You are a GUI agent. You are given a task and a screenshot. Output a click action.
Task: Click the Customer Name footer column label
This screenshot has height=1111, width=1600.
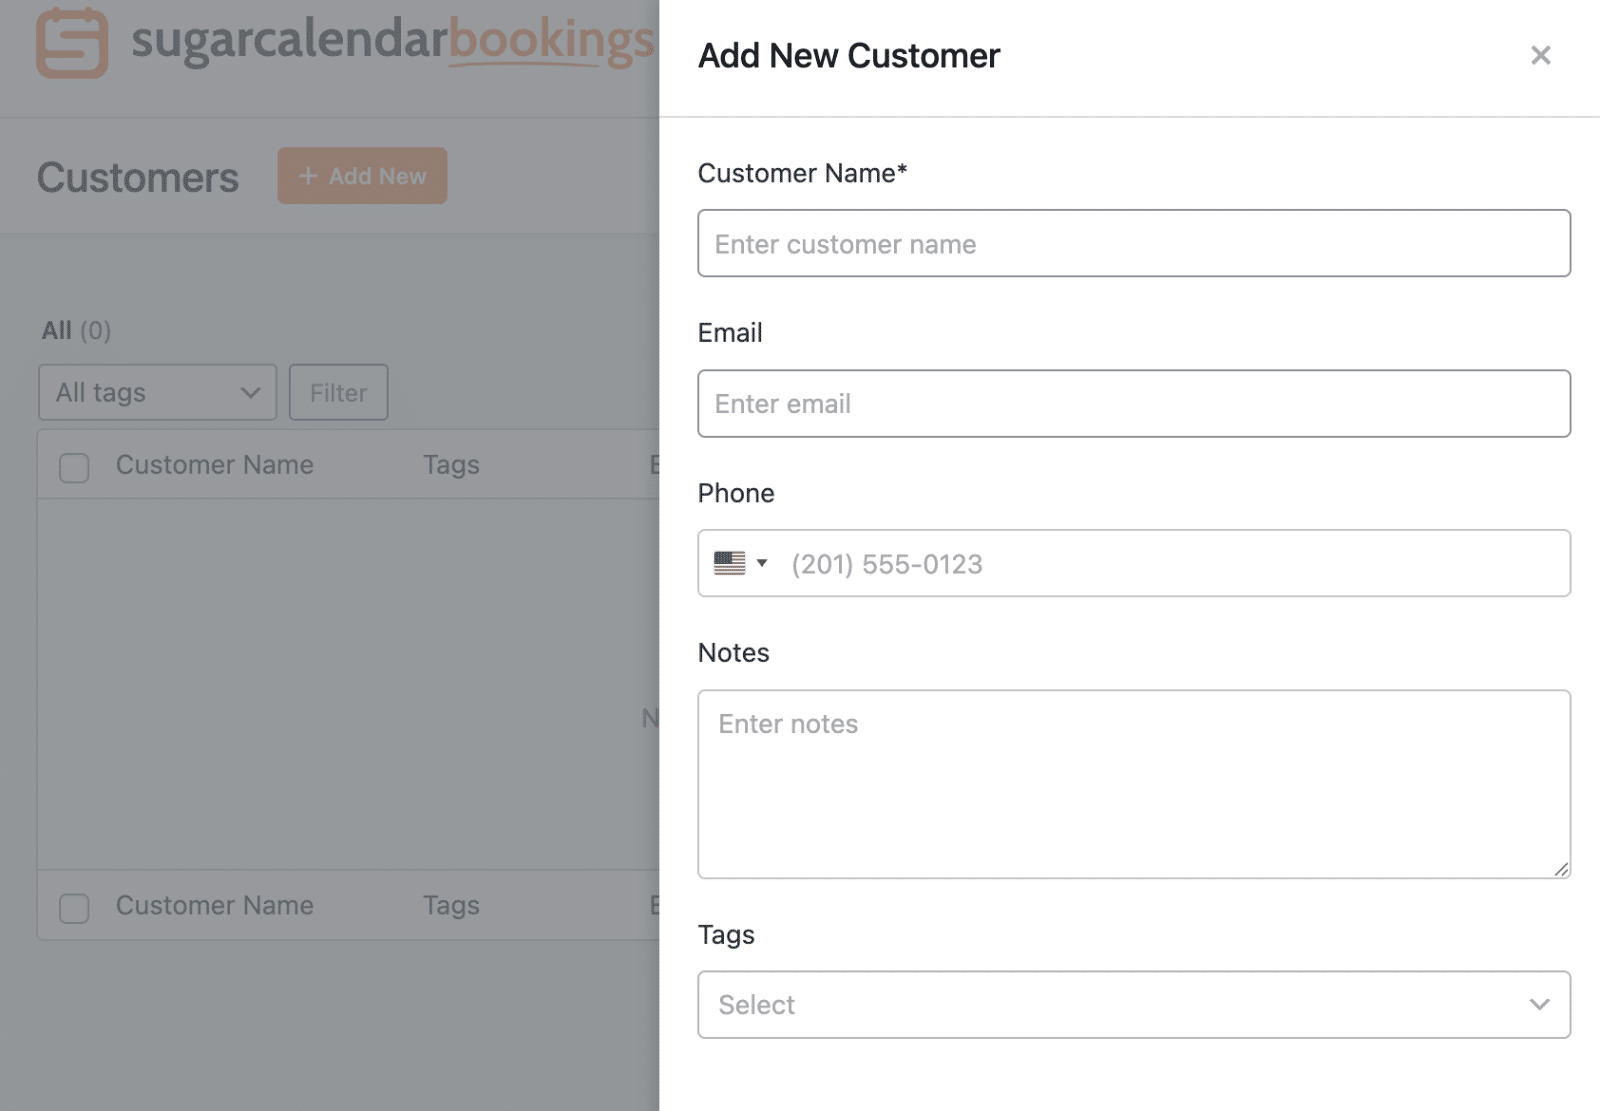214,906
